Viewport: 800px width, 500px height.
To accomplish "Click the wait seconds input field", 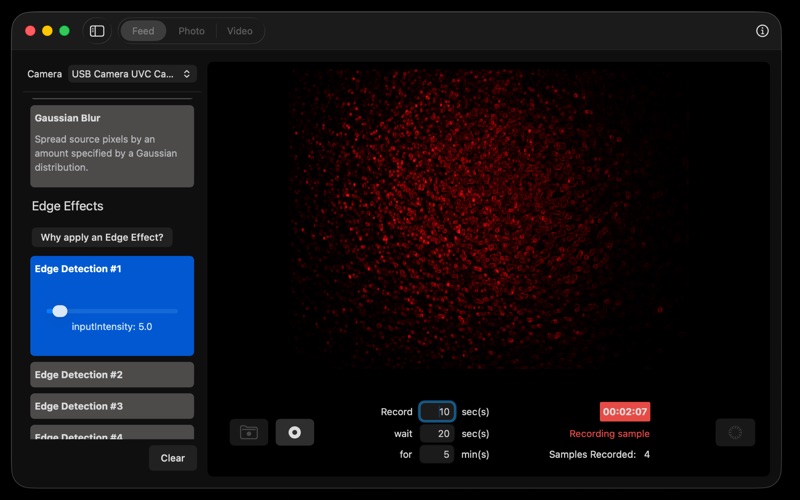I will click(x=437, y=434).
